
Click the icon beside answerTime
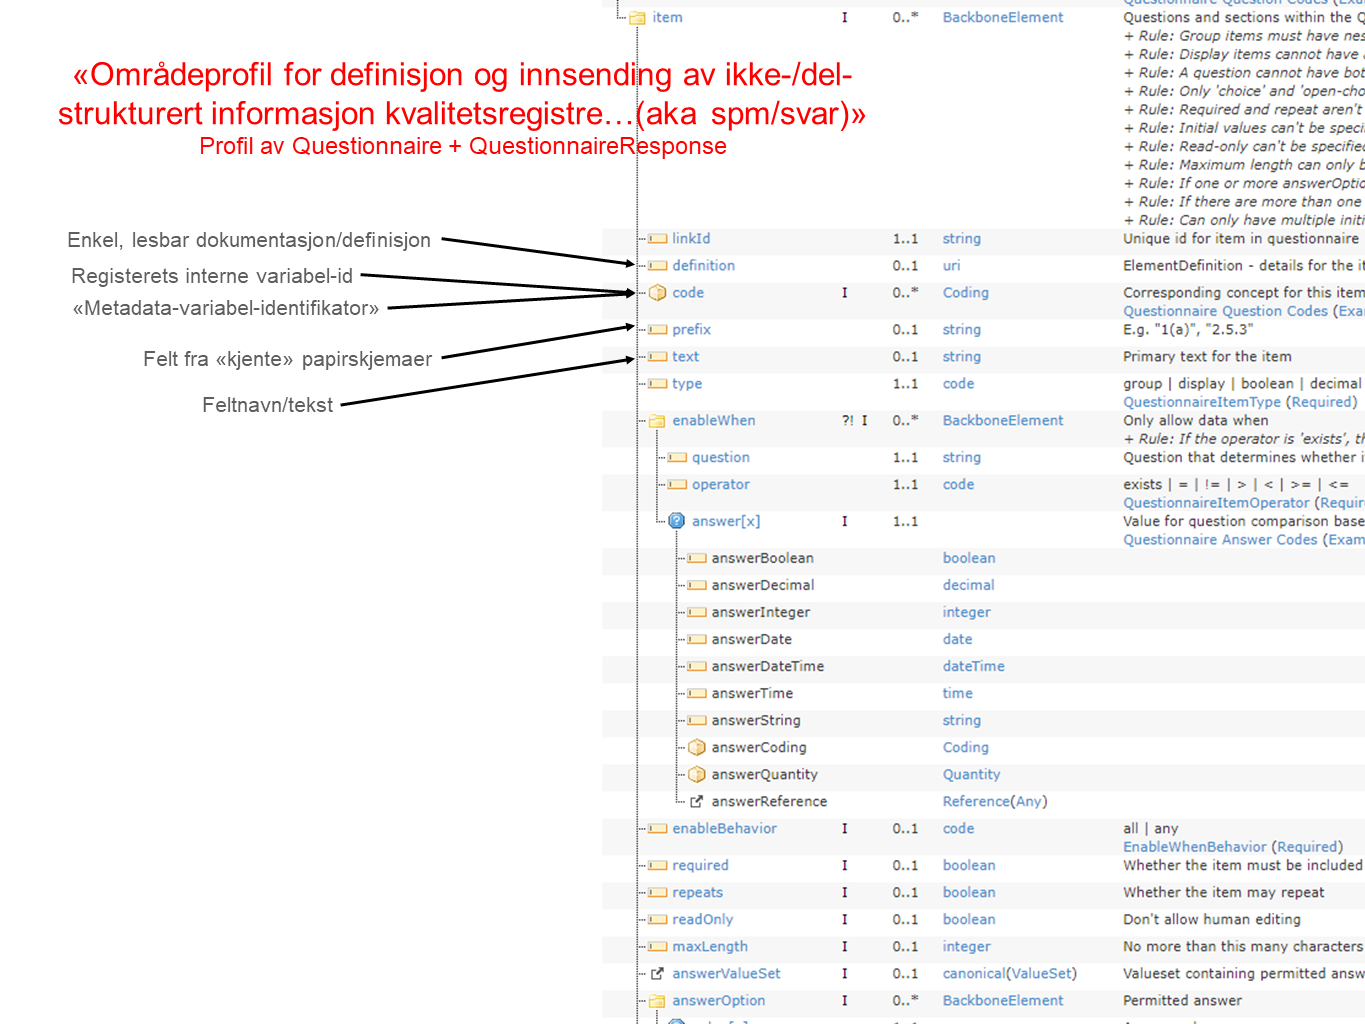point(697,694)
